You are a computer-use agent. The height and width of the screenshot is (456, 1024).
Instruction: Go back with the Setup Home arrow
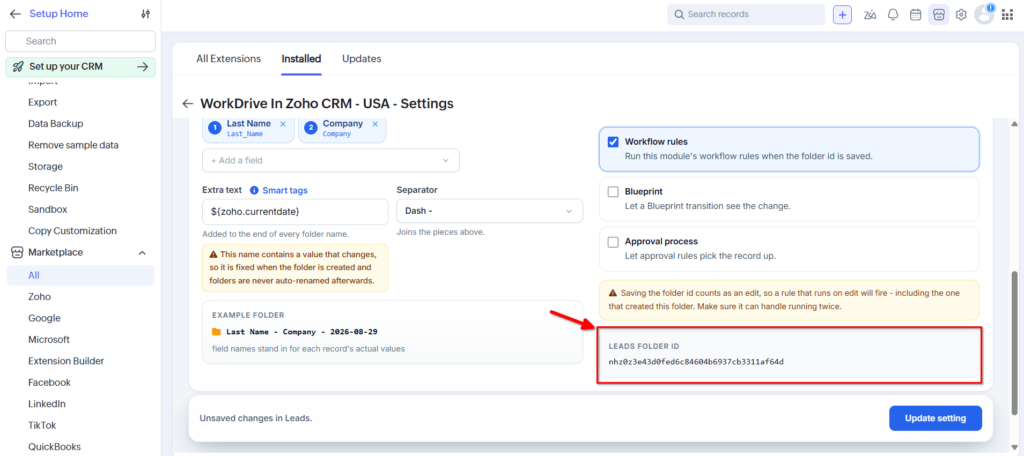15,14
